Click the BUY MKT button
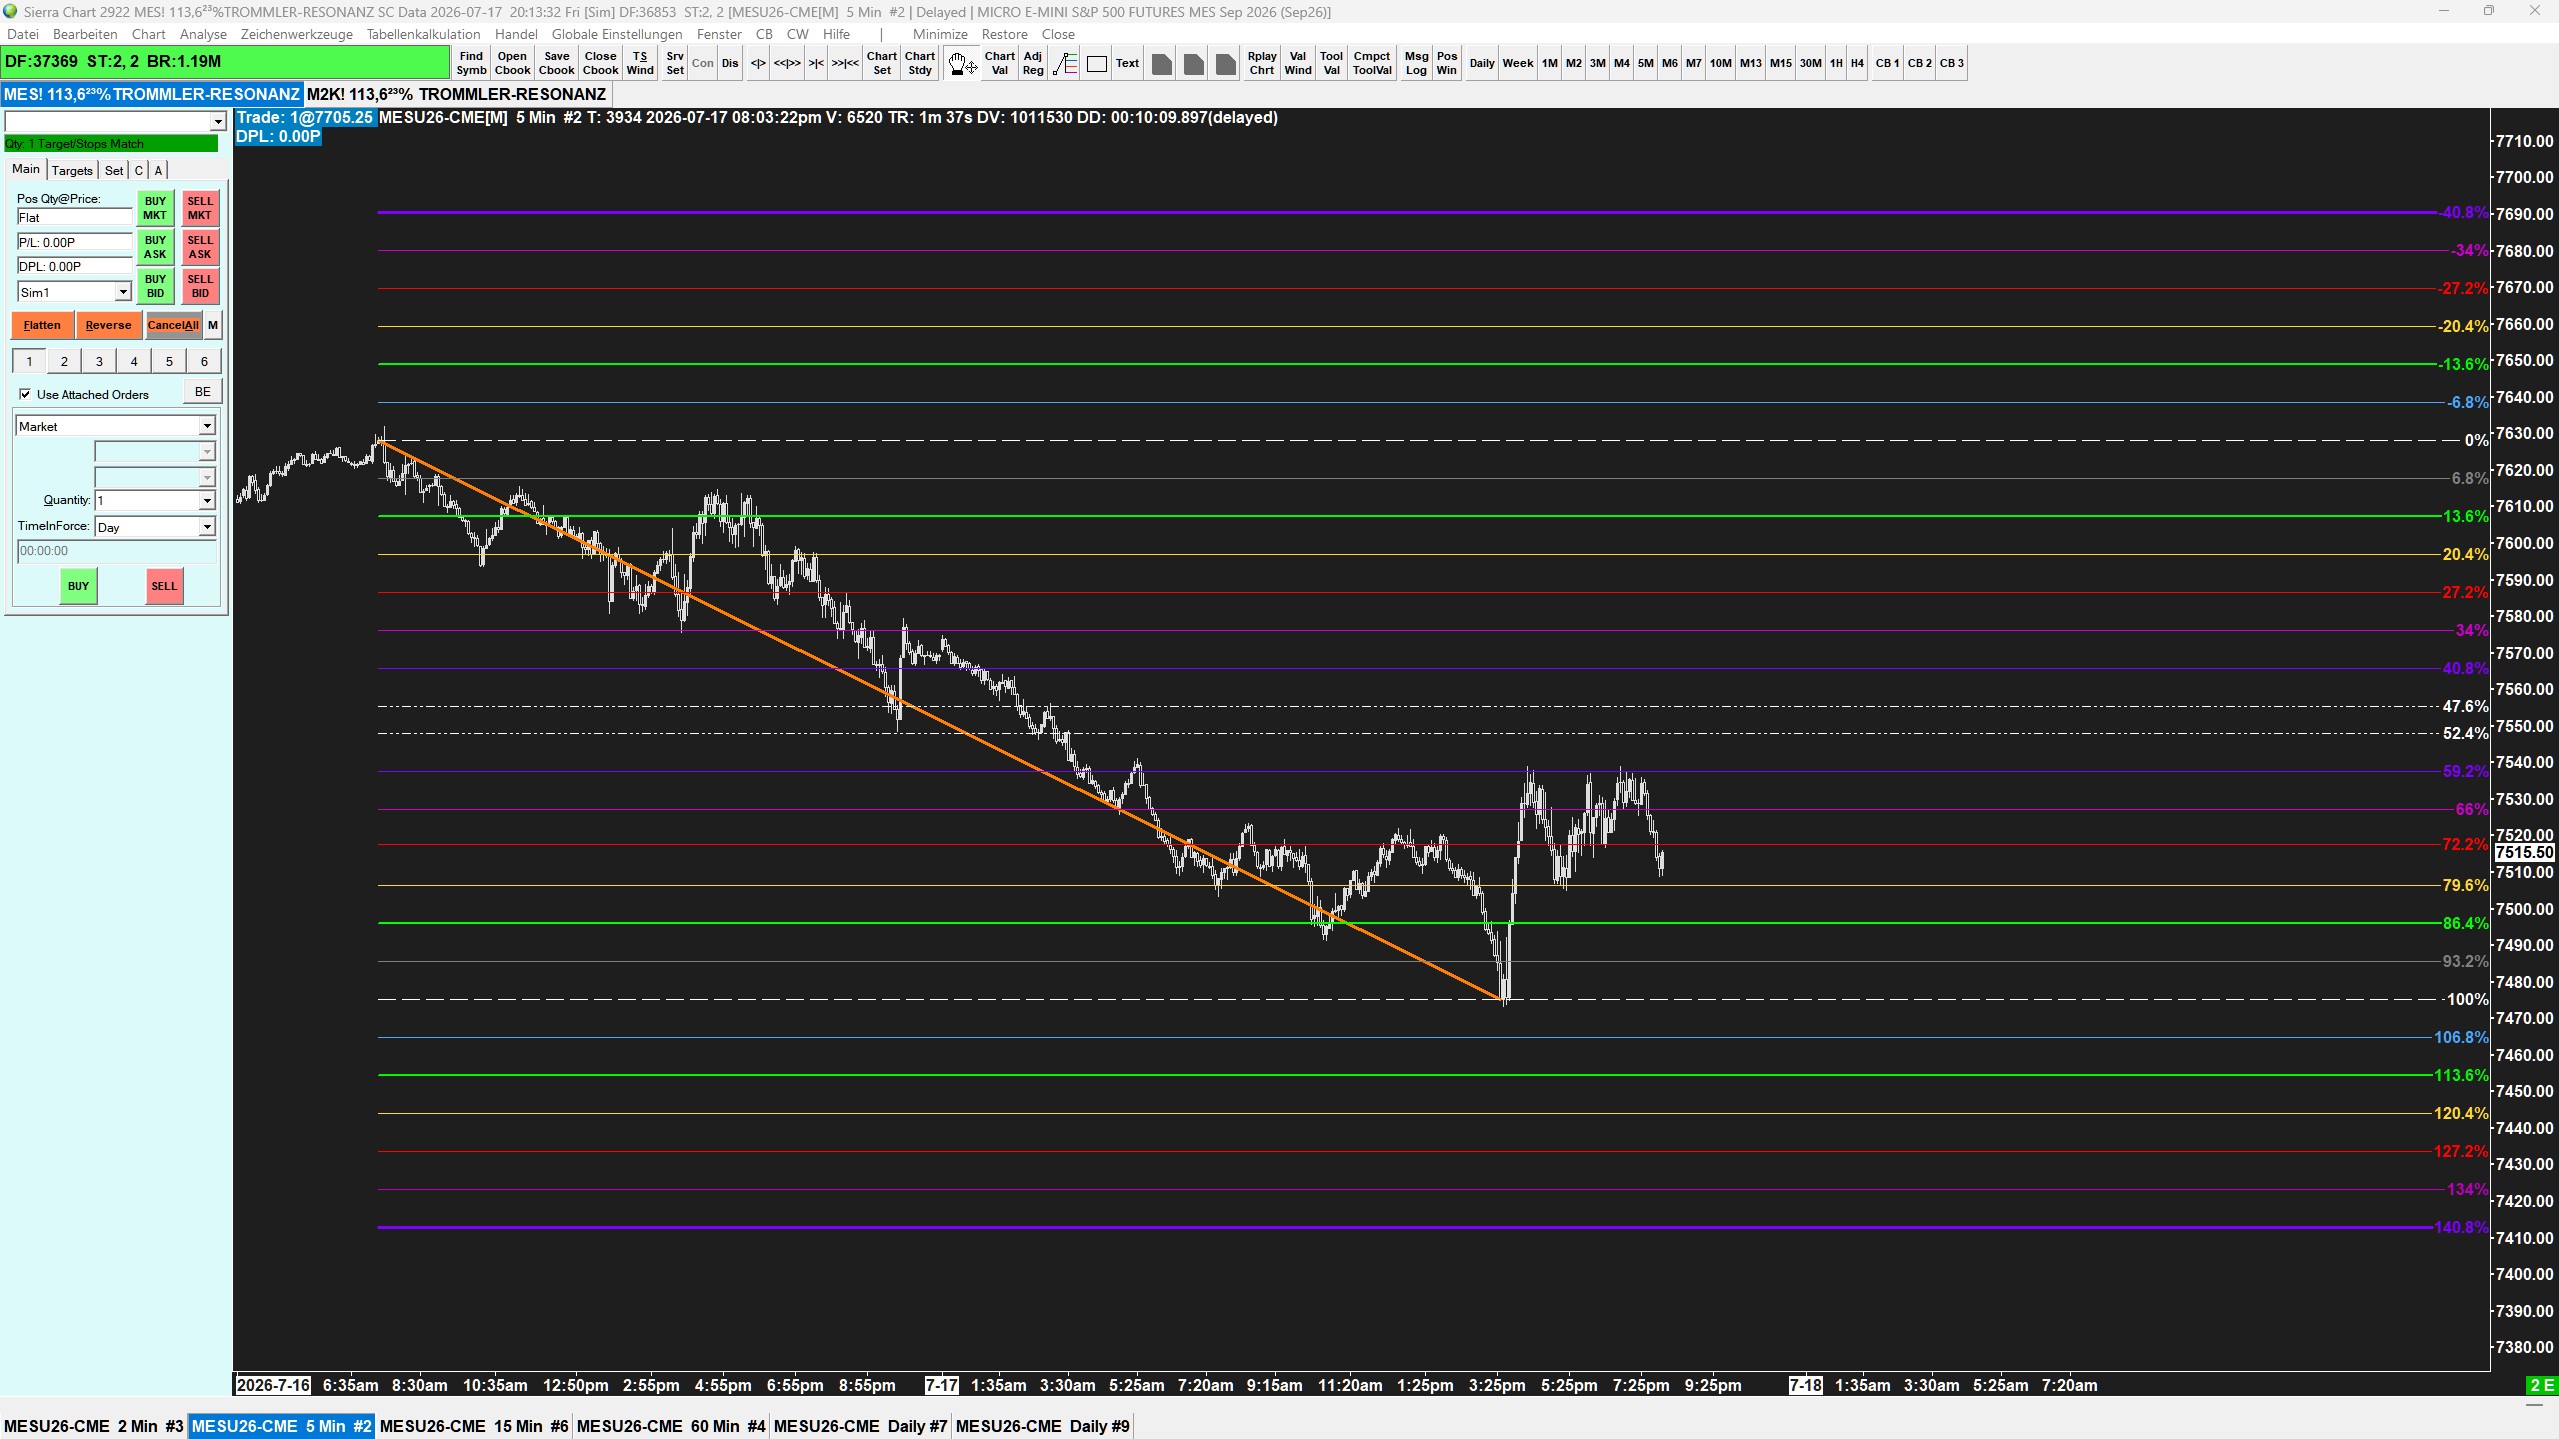This screenshot has width=2559, height=1439. pos(155,208)
